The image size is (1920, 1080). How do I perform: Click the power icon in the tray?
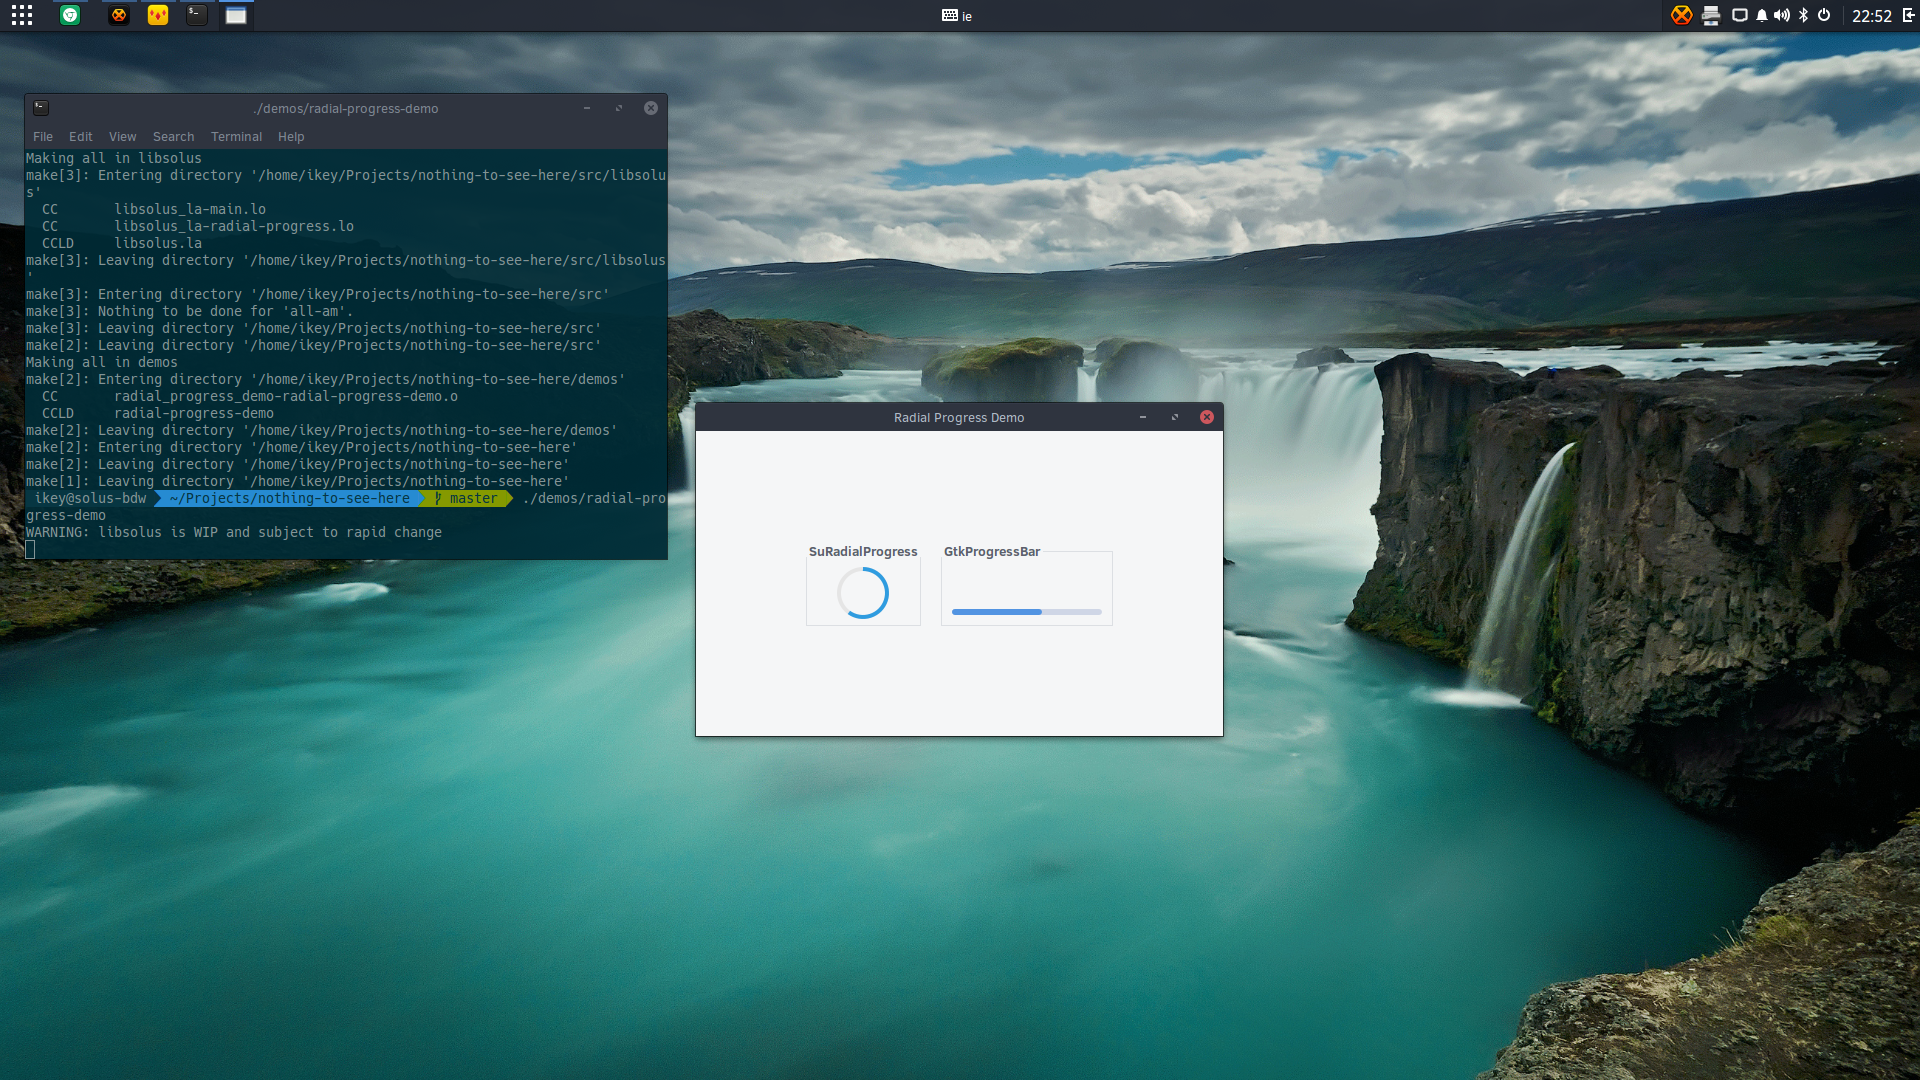point(1824,15)
